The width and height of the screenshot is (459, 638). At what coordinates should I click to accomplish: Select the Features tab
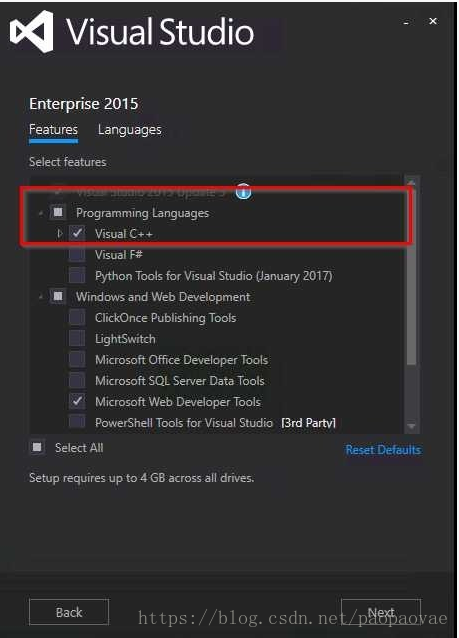click(x=53, y=130)
